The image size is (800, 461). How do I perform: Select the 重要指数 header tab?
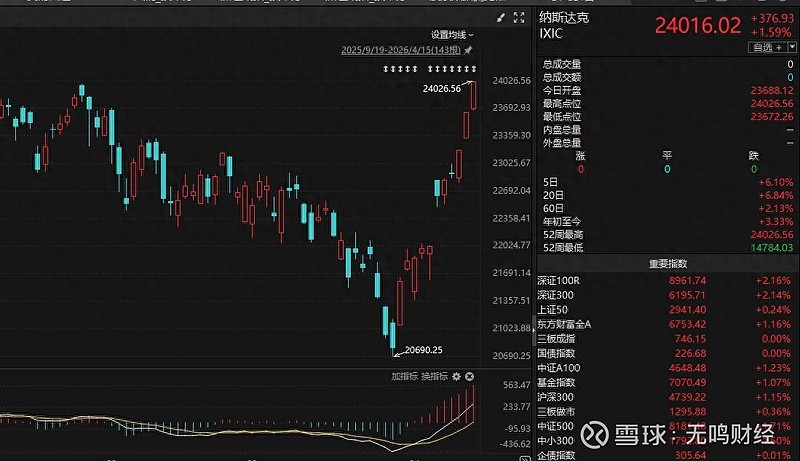pos(668,264)
